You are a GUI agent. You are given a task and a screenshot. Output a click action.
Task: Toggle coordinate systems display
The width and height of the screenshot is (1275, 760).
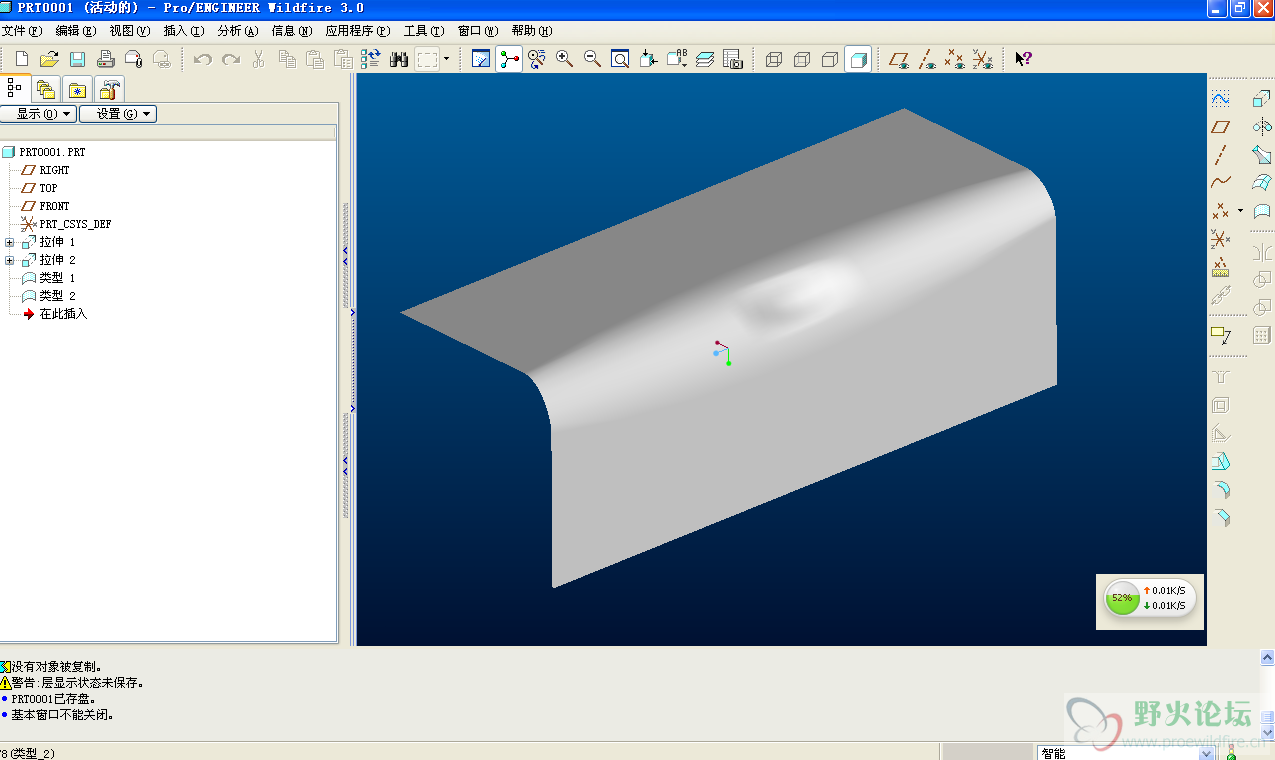pos(983,59)
